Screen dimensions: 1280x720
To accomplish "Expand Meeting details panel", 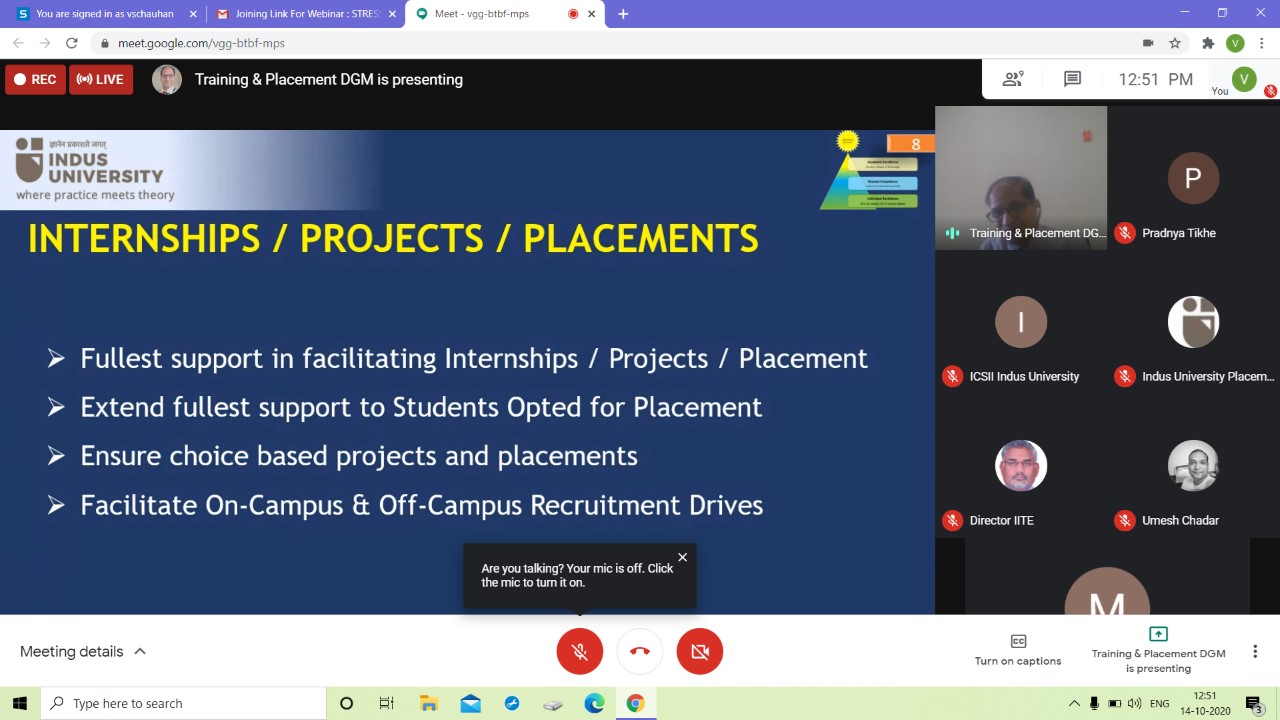I will (x=83, y=652).
